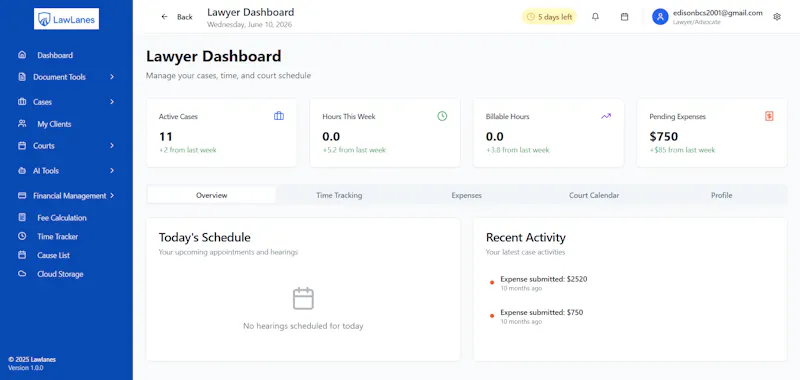
Task: Click the clock icon on Hours This Week card
Action: coord(442,116)
